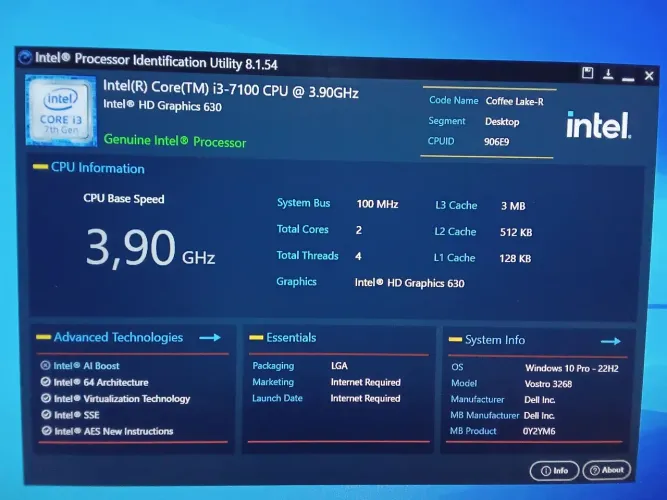Click the Intel AI Boost label
Image resolution: width=667 pixels, height=500 pixels.
[86, 366]
